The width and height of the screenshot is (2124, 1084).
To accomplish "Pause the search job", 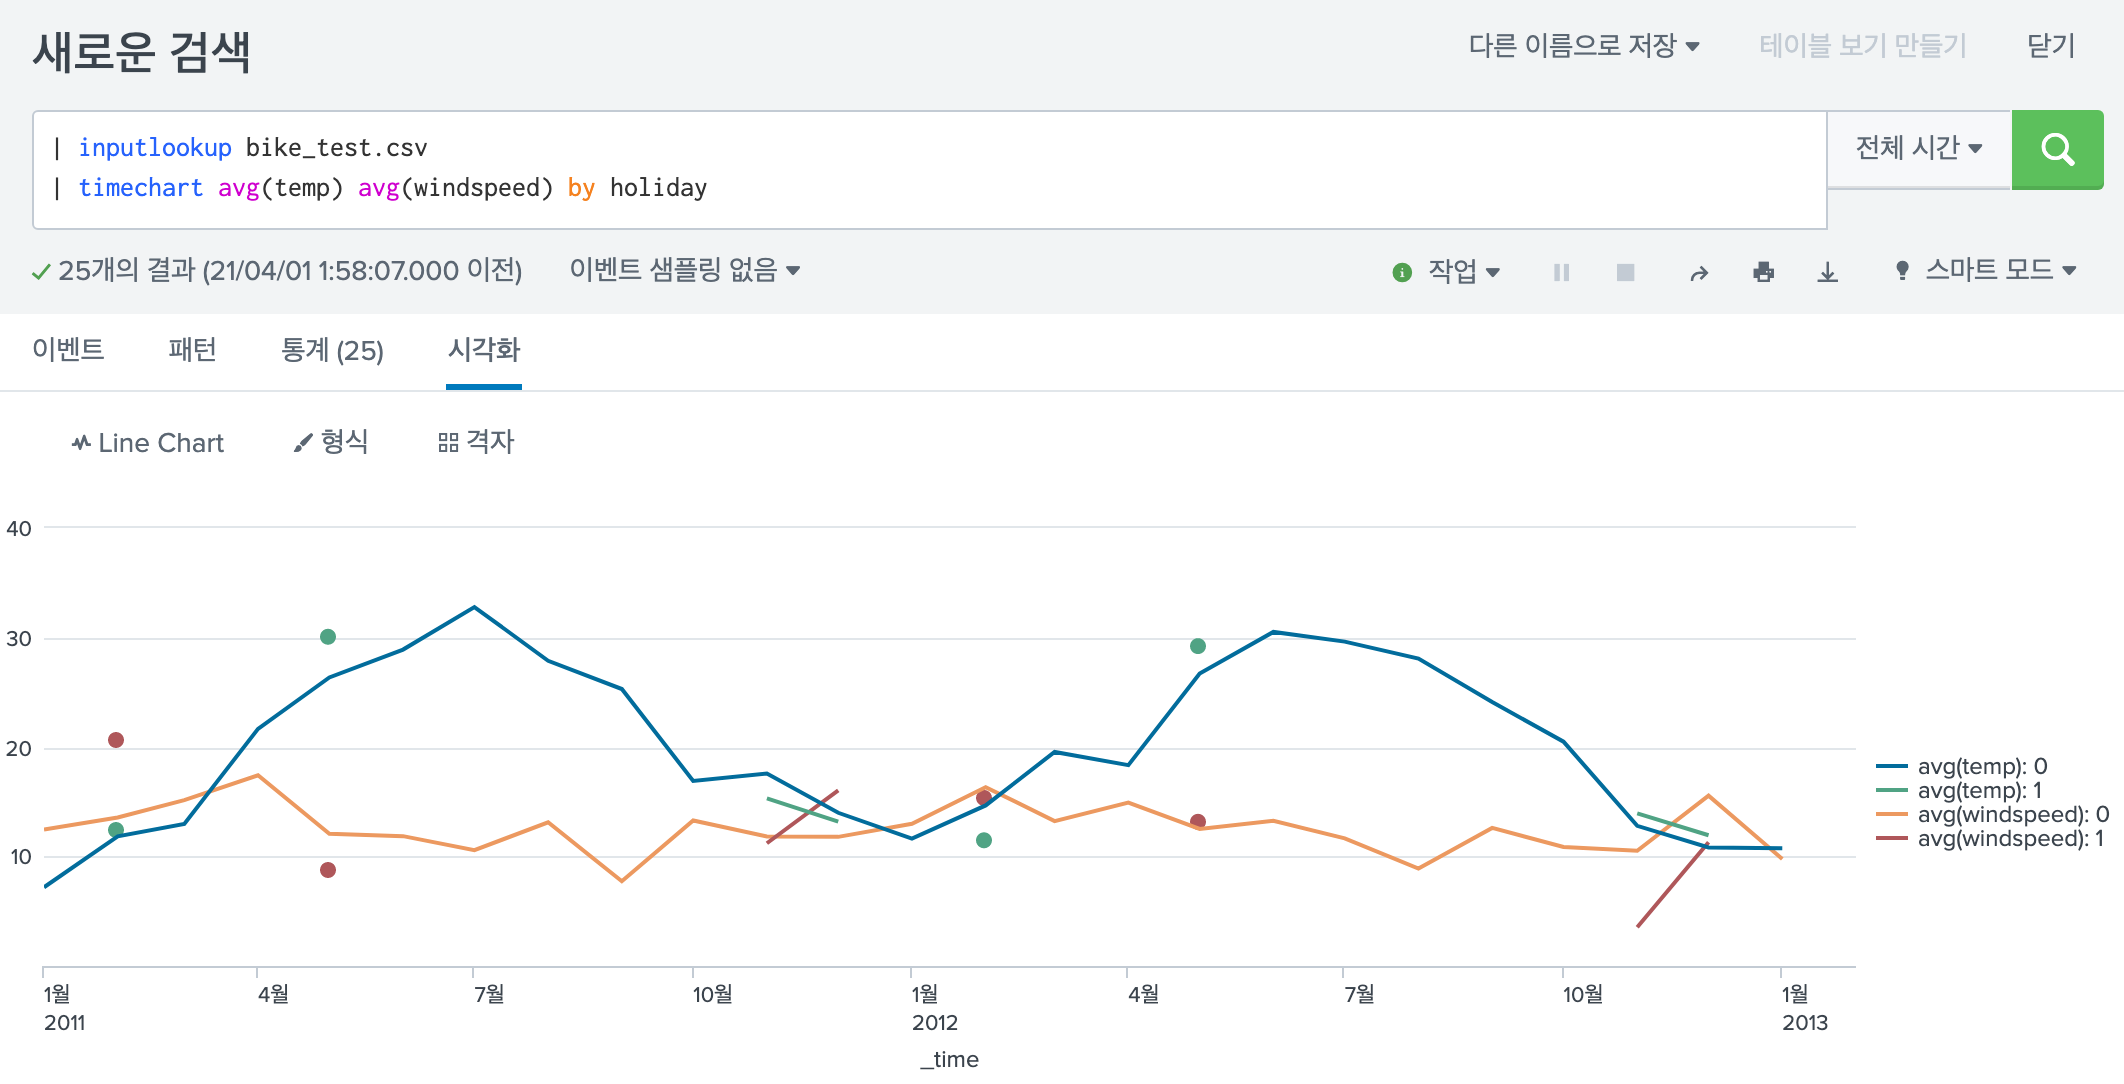I will (1562, 272).
